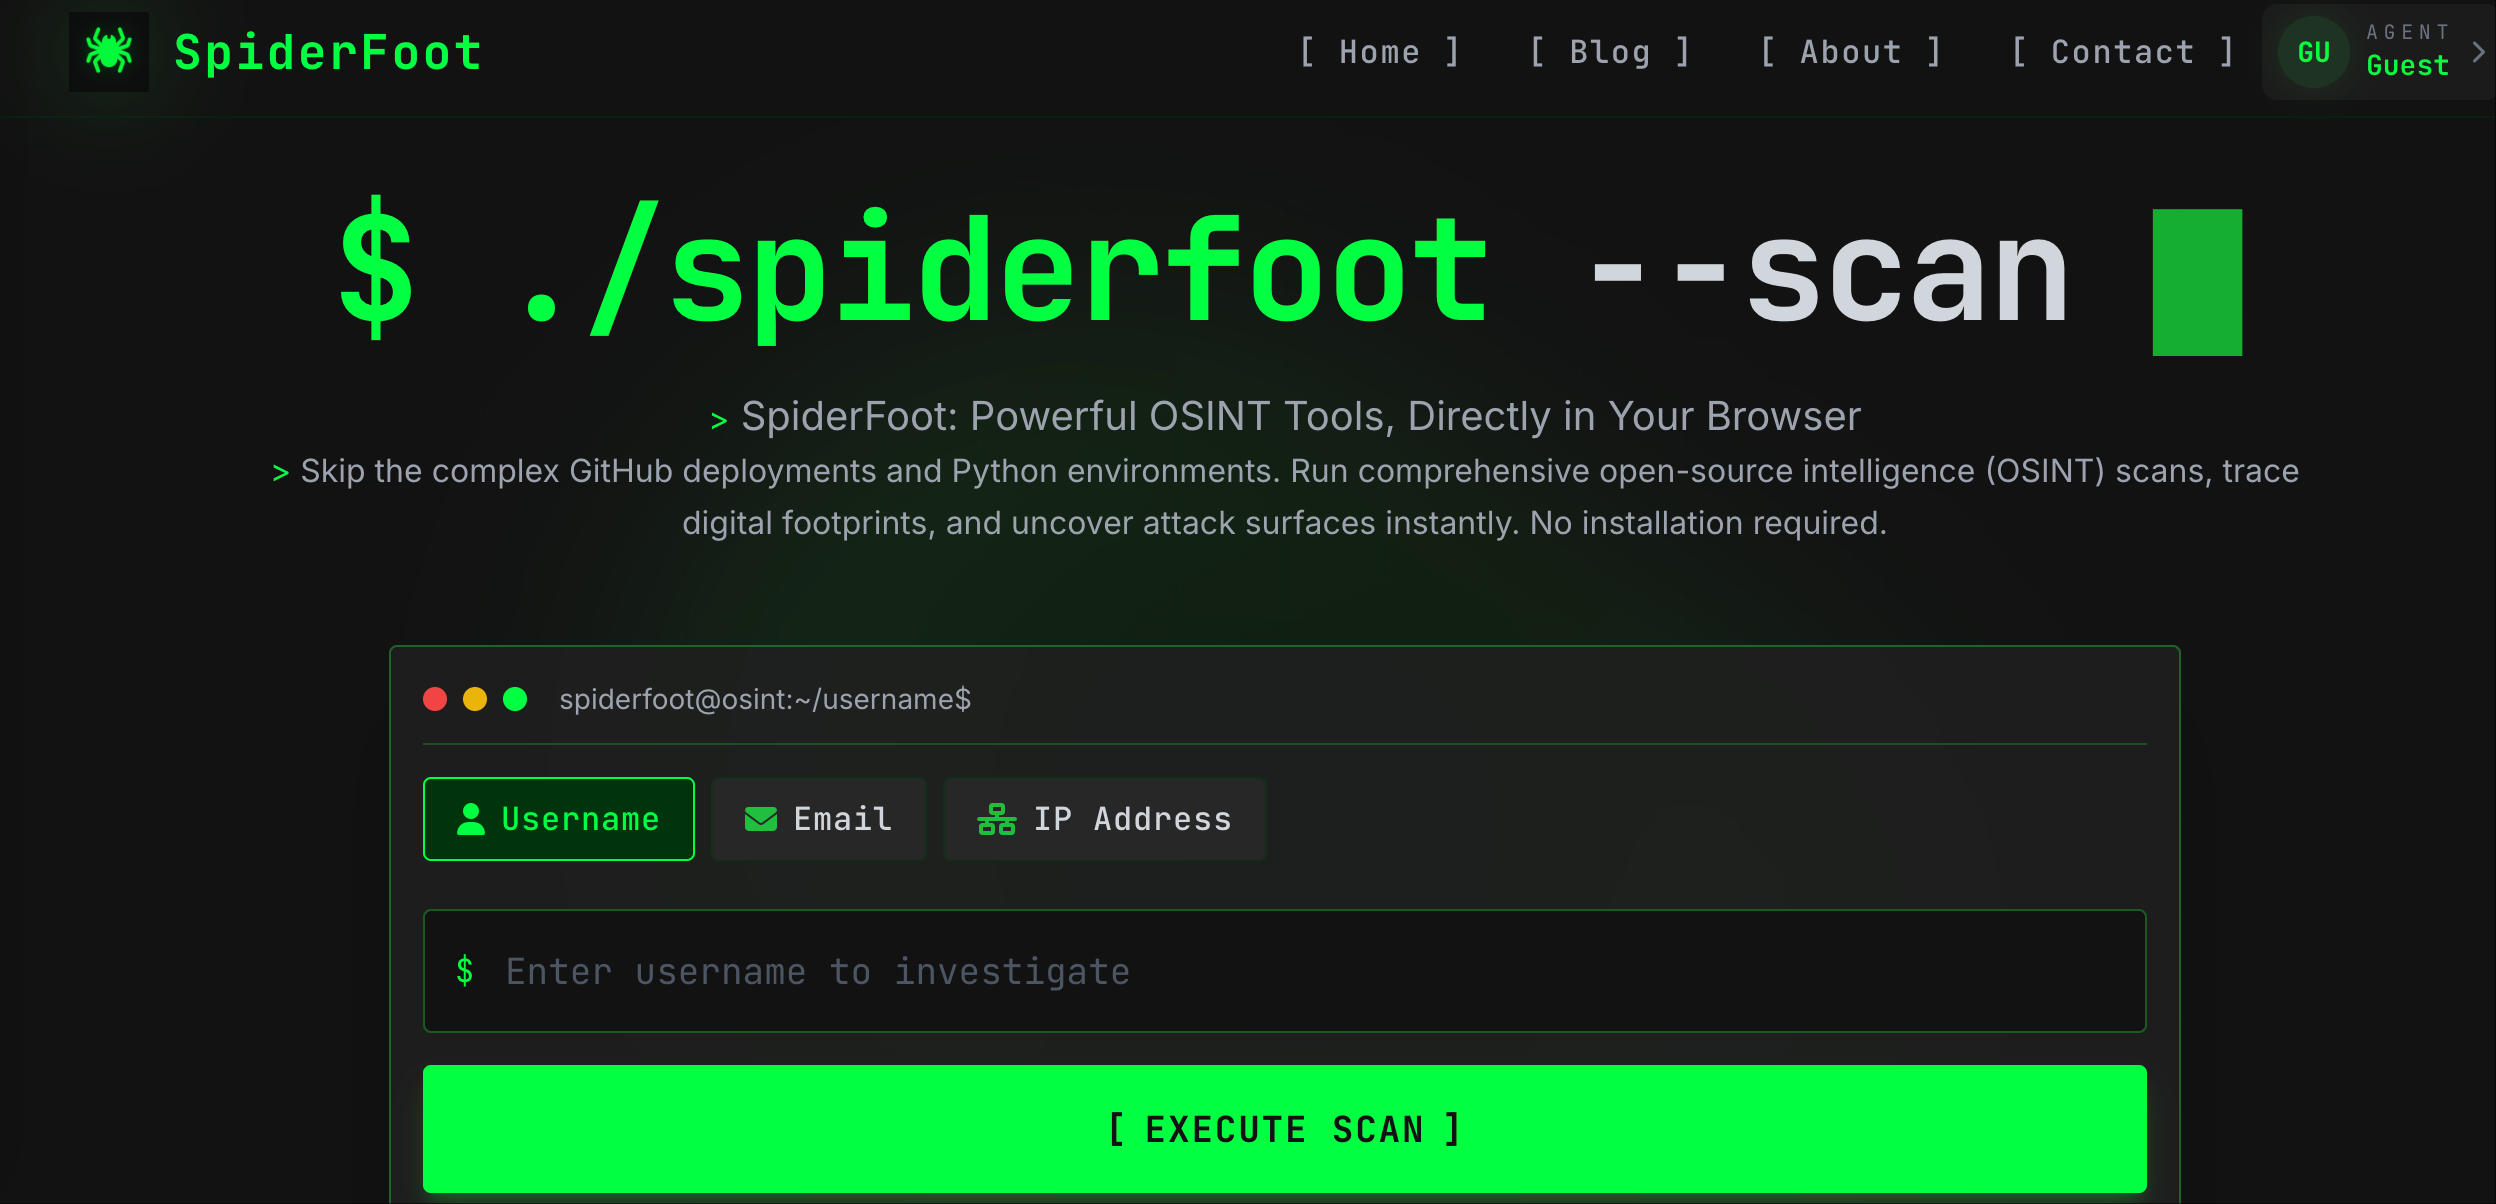Click the envelope icon on Email tab
Screen dimensions: 2496x1204
pos(761,819)
